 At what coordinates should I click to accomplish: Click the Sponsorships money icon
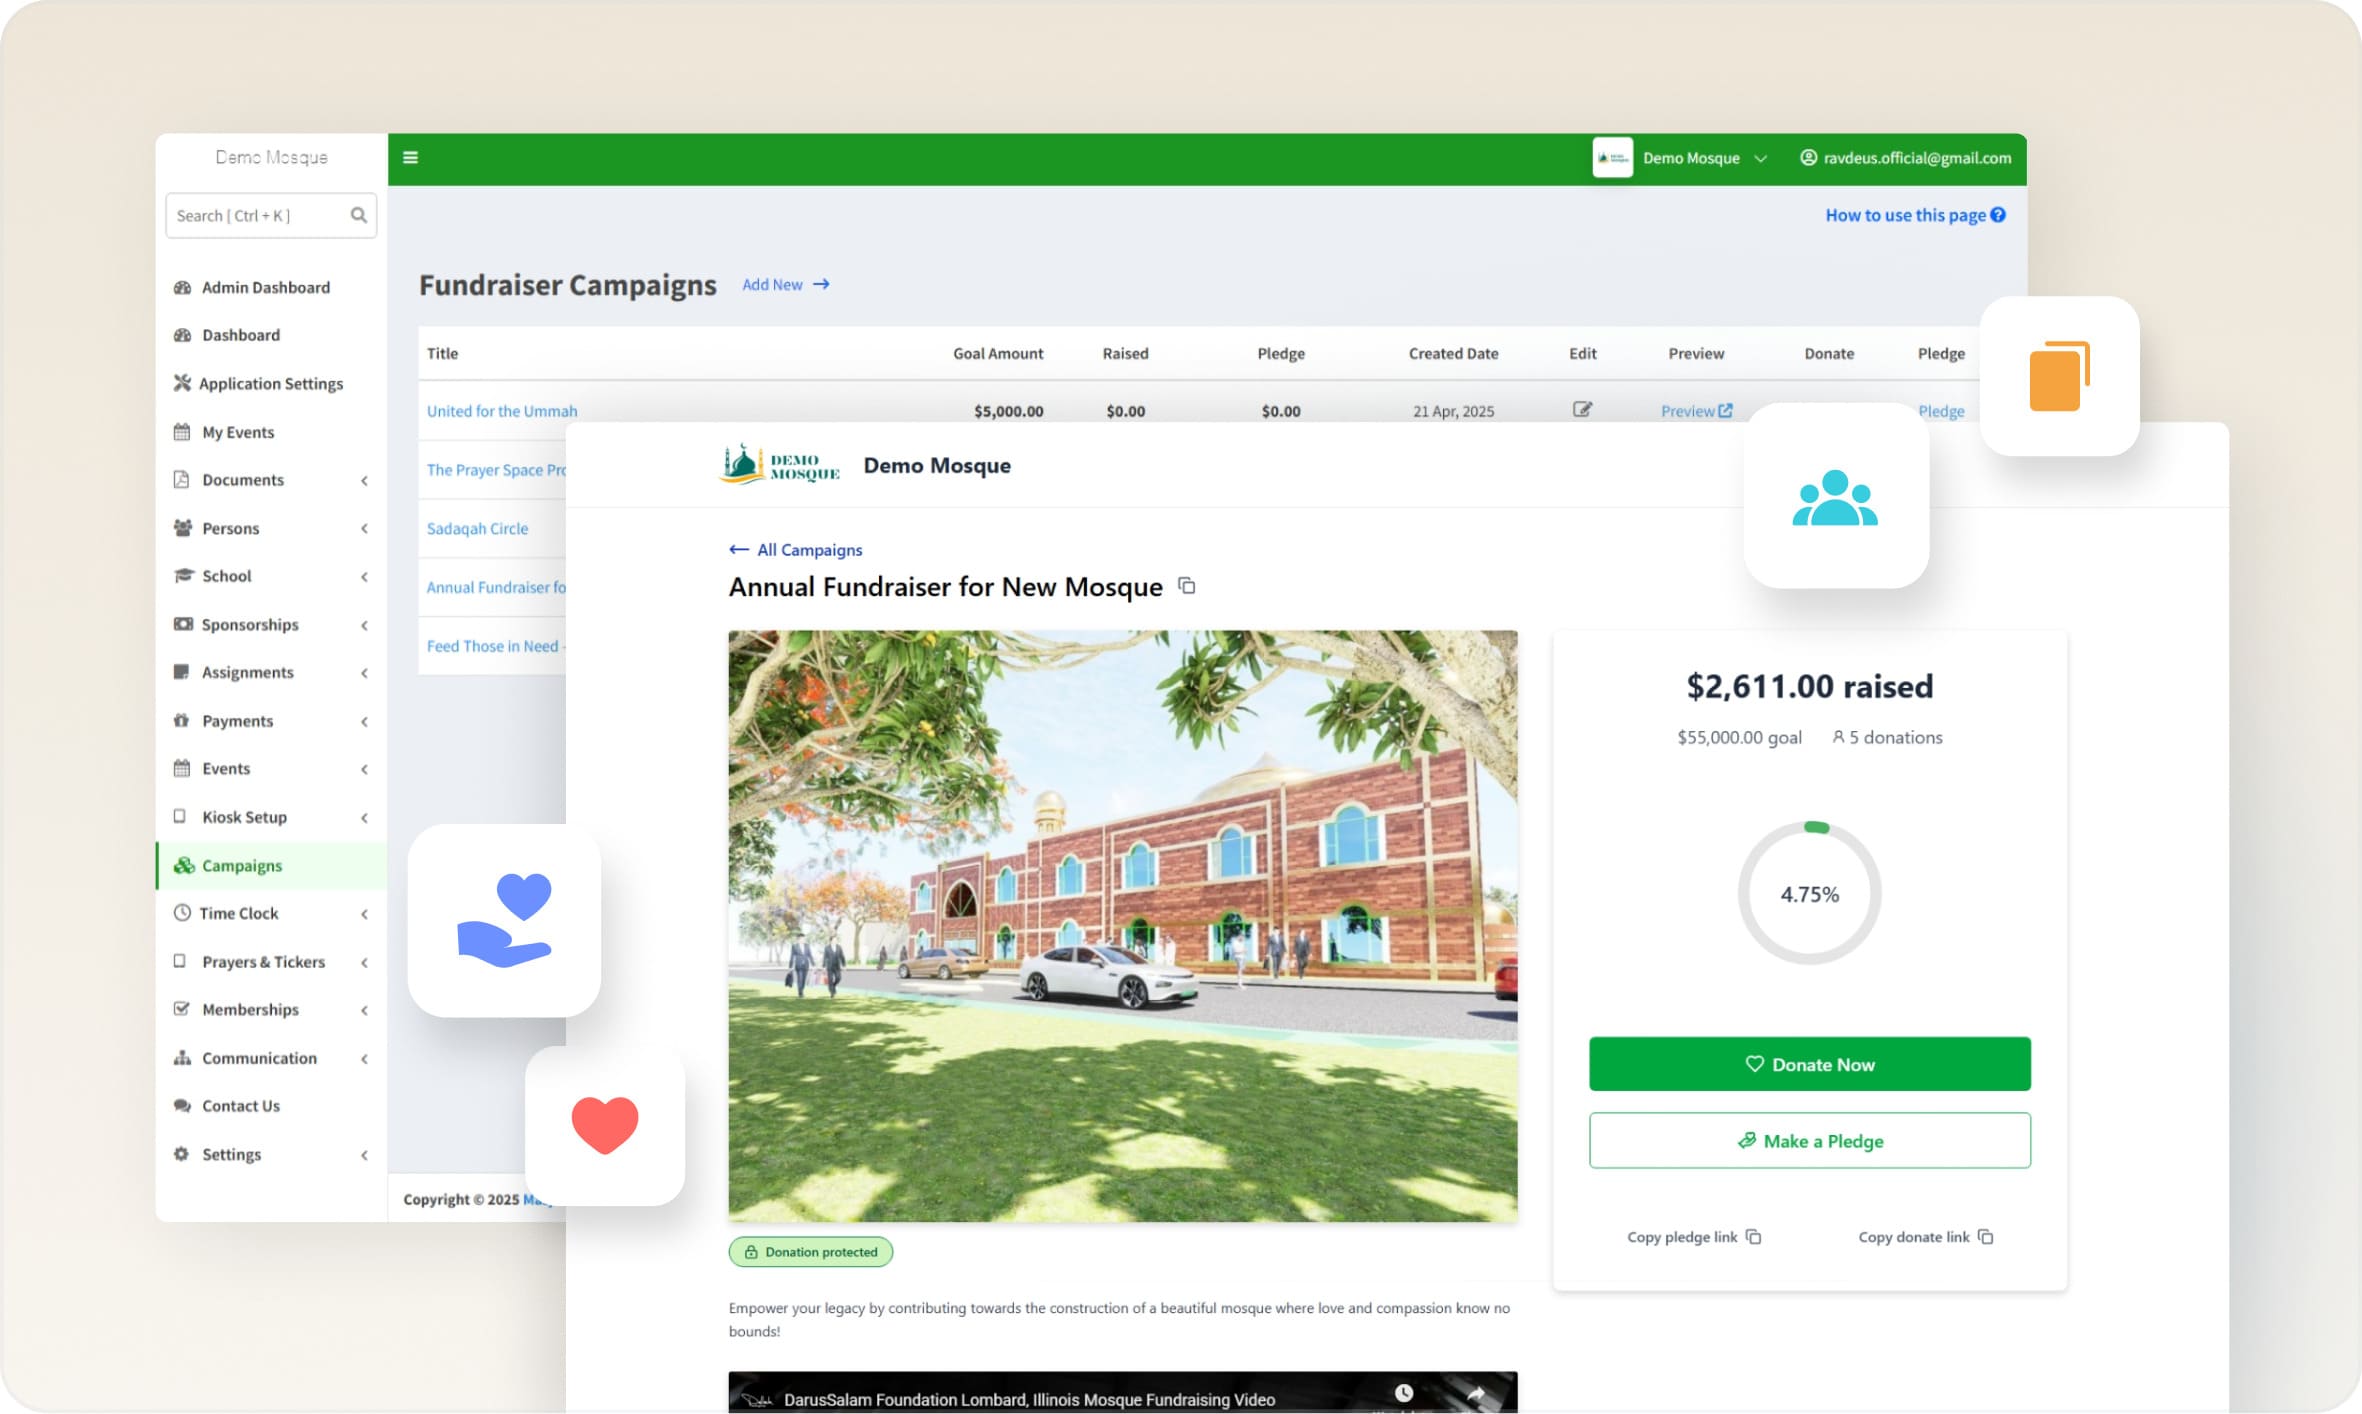coord(182,624)
